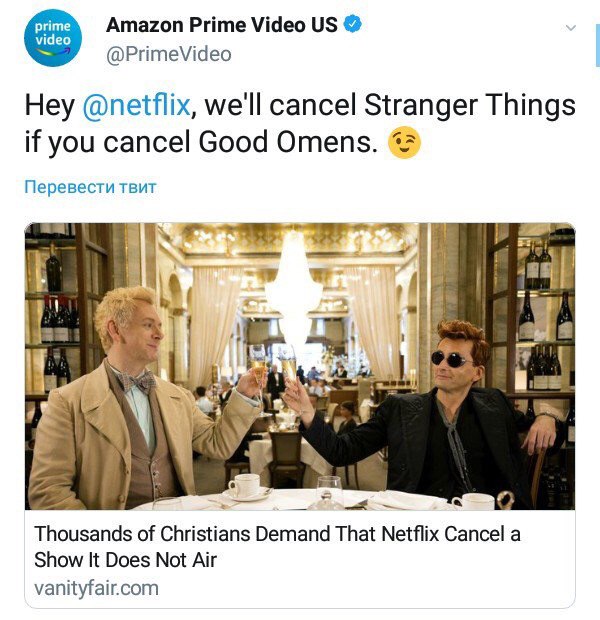Click the text 'if you cancel Good Omens.'
This screenshot has height=620, width=600.
[201, 142]
